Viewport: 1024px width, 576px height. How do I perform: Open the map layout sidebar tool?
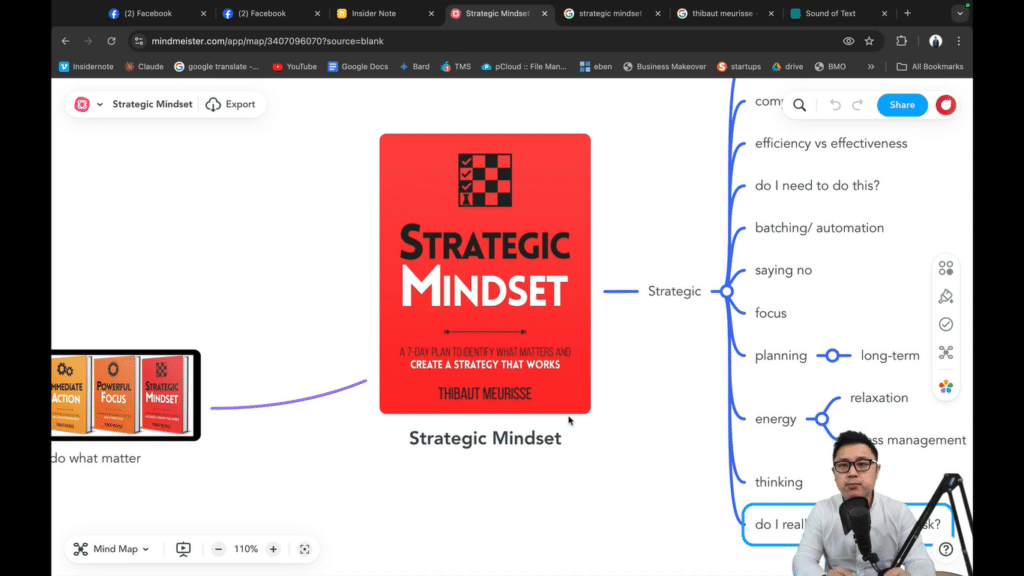pyautogui.click(x=946, y=353)
